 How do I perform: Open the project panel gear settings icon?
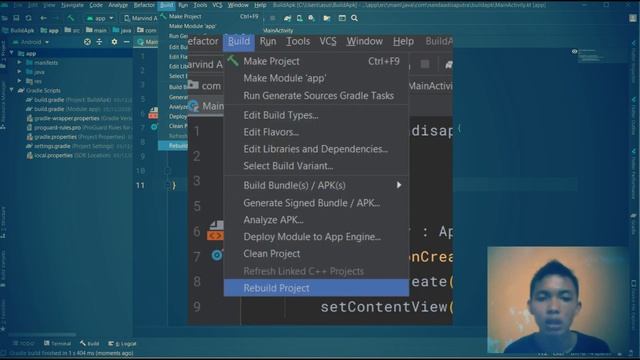tap(114, 42)
